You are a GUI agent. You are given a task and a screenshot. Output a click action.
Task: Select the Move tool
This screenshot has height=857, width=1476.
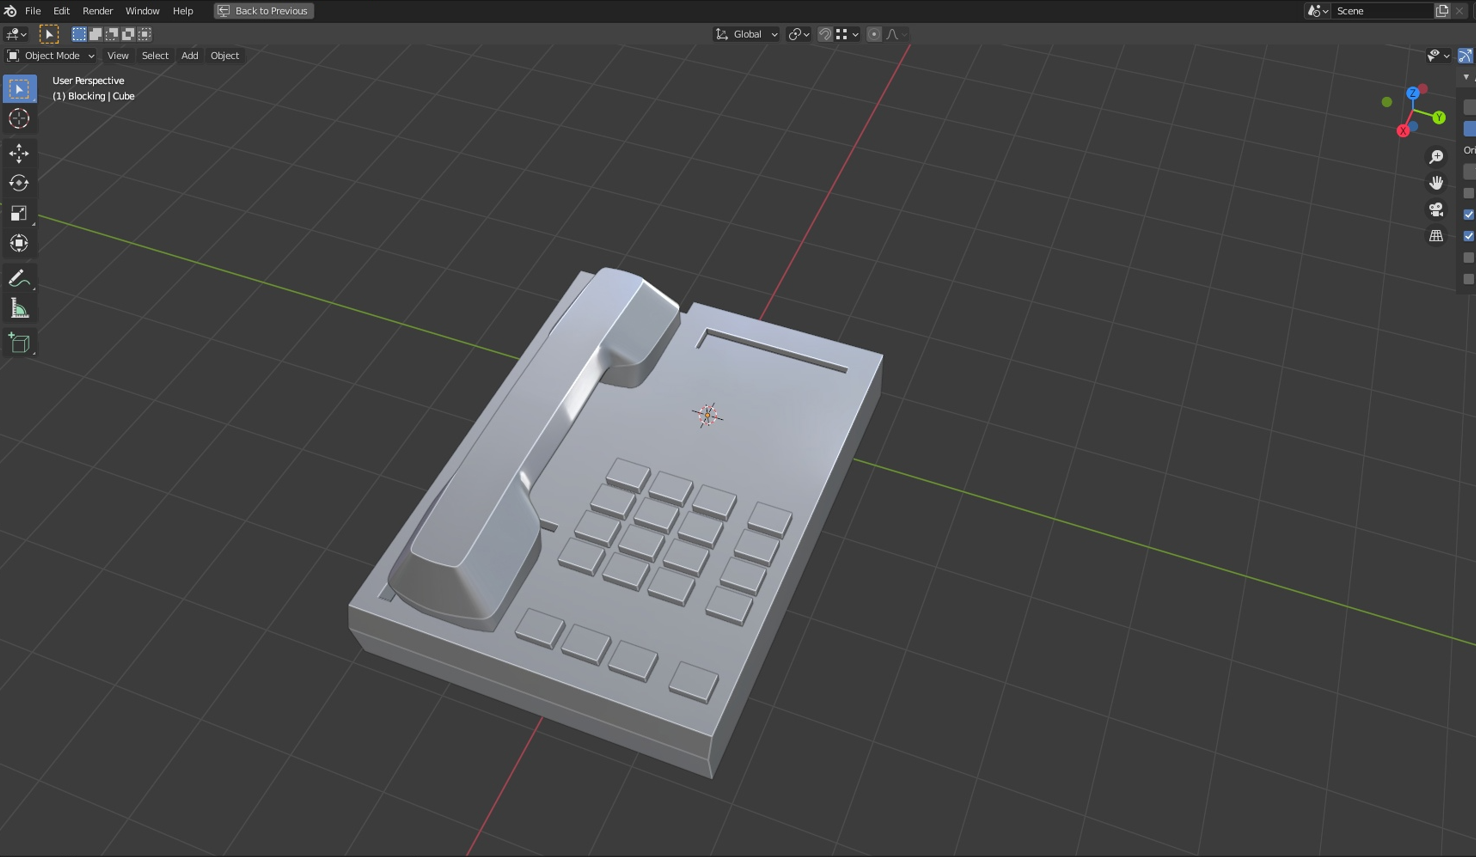click(x=19, y=153)
